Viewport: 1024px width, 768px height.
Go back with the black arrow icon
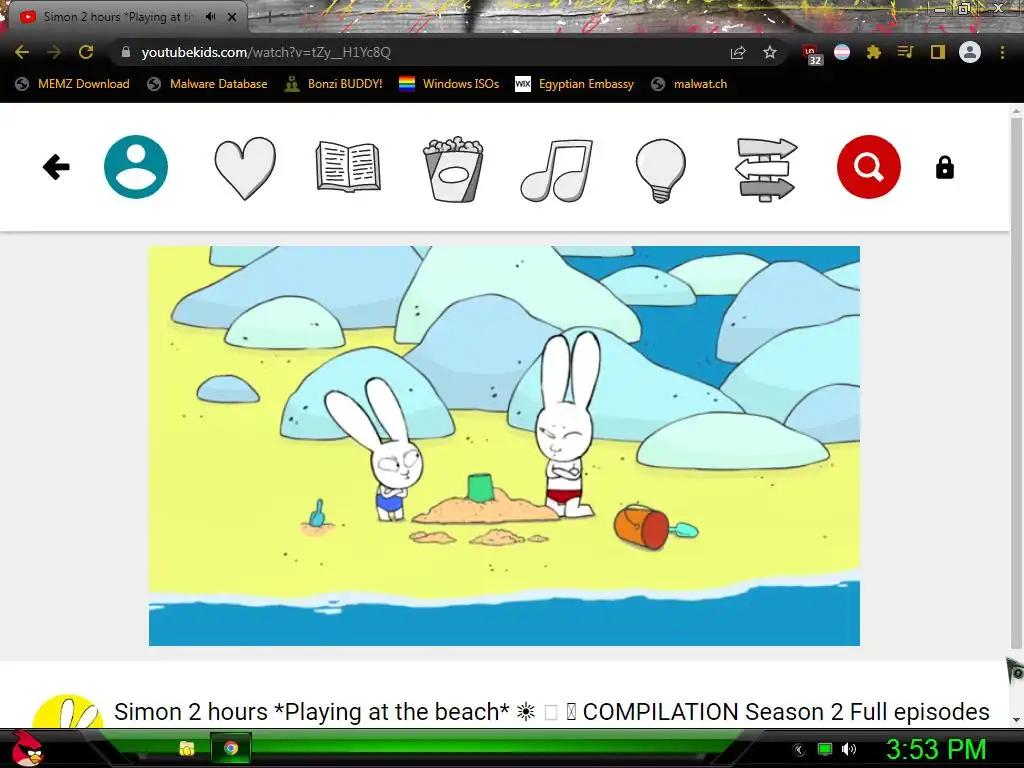(56, 167)
